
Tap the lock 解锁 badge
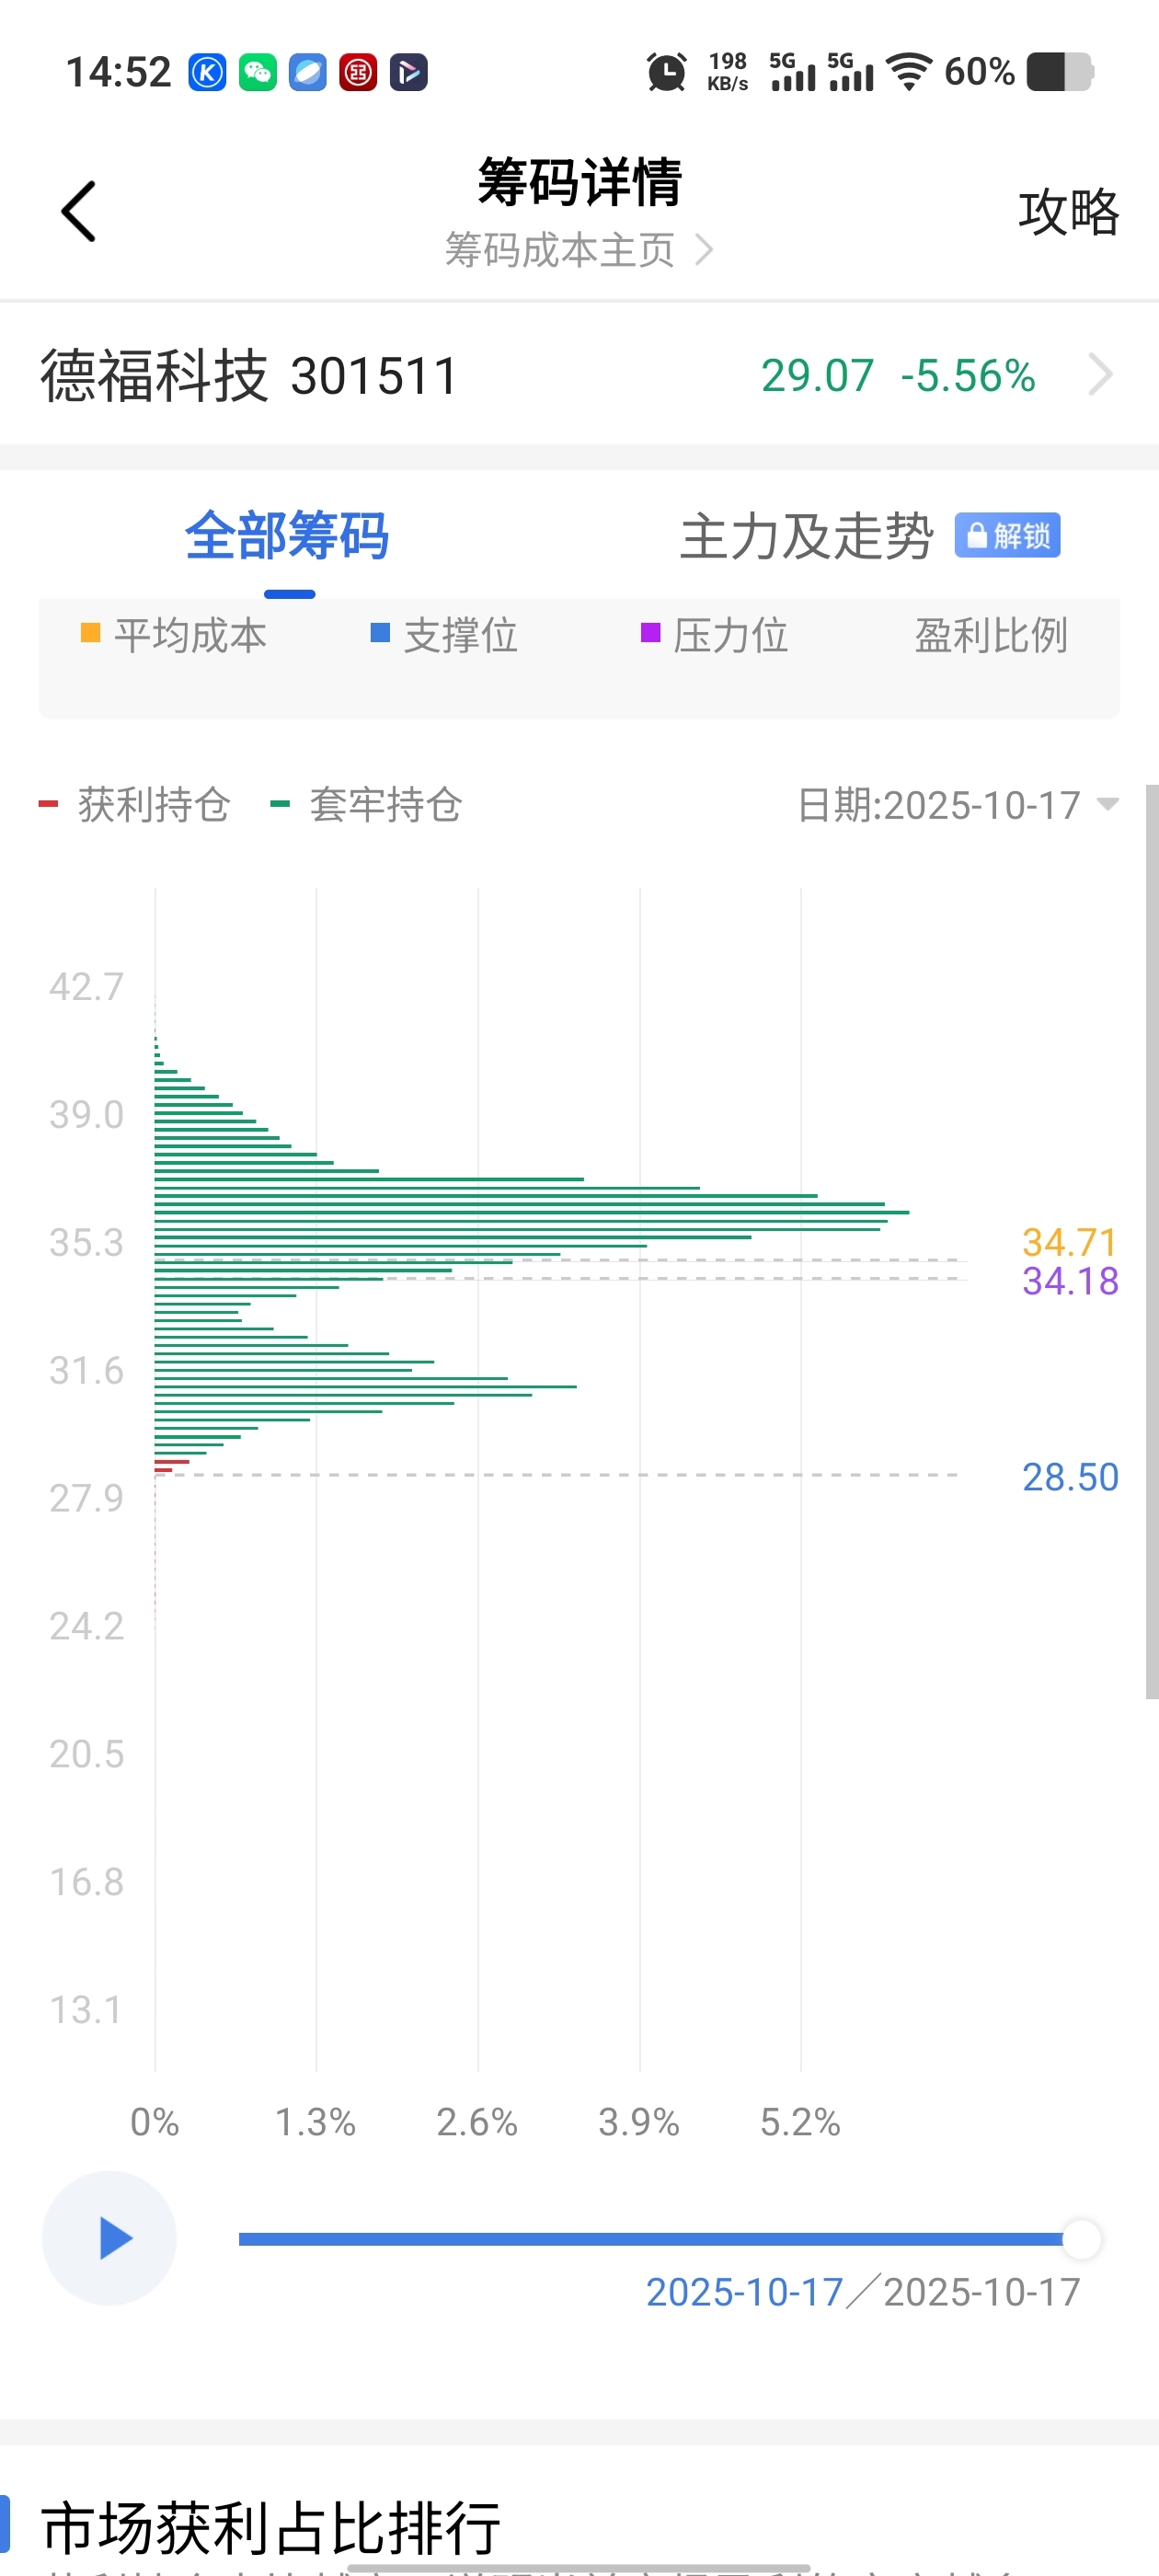pyautogui.click(x=1007, y=535)
